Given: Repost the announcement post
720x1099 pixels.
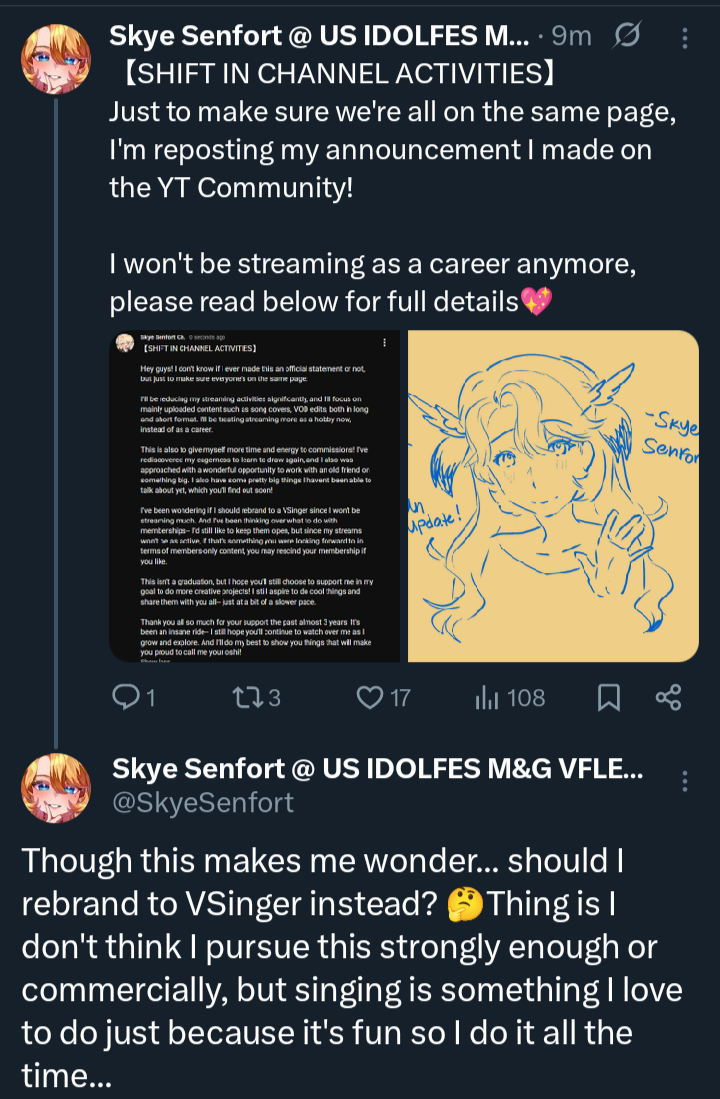Looking at the screenshot, I should 244,697.
